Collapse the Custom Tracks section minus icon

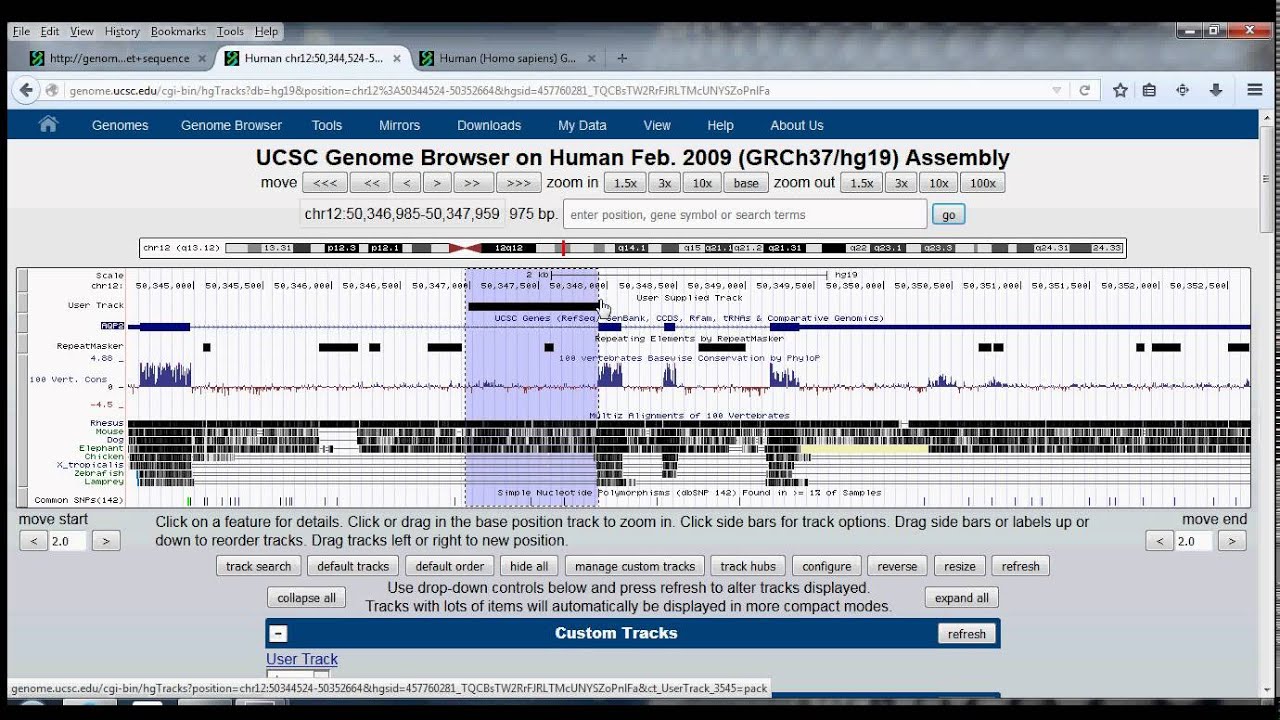click(x=278, y=633)
